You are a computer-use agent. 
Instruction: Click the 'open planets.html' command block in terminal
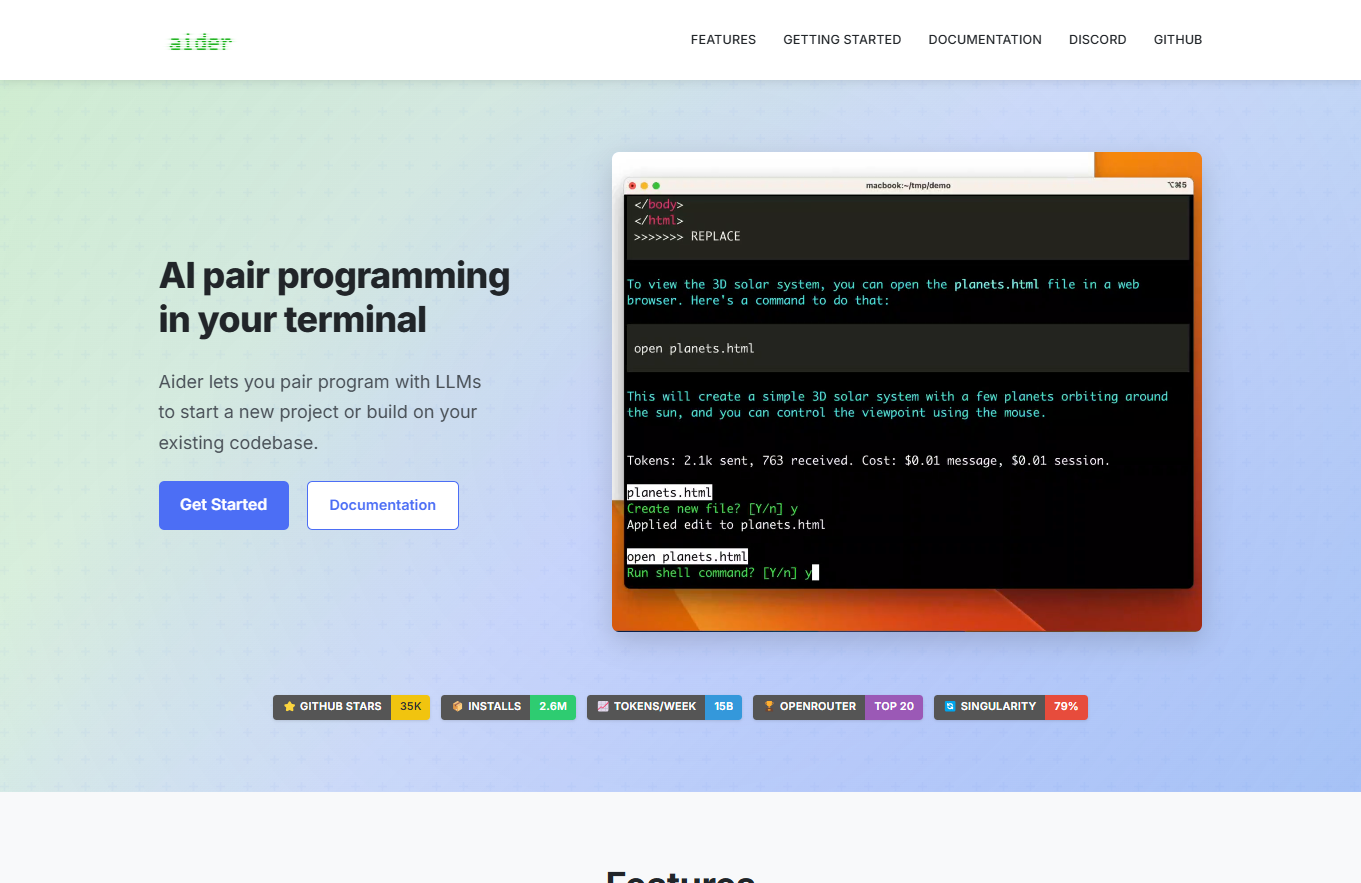pyautogui.click(x=908, y=348)
